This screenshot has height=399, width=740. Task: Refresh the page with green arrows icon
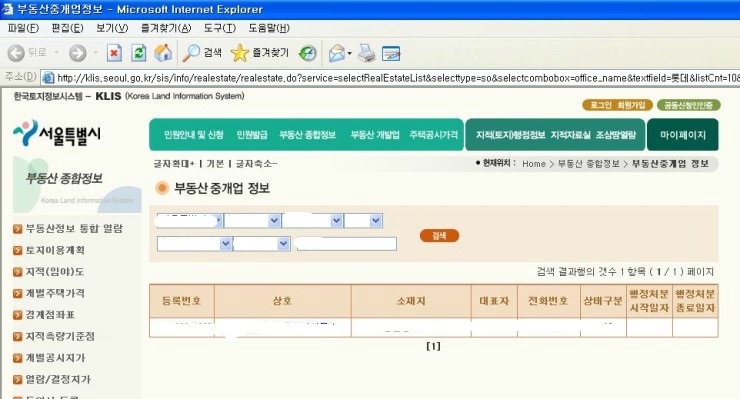(x=139, y=53)
